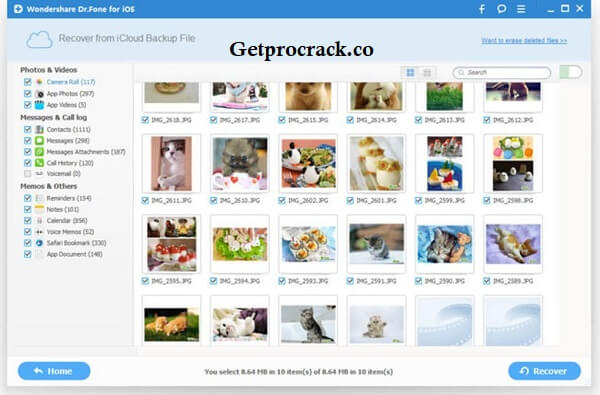
Task: Select the thumbnail IMG_2589.JPG
Action: pos(513,244)
